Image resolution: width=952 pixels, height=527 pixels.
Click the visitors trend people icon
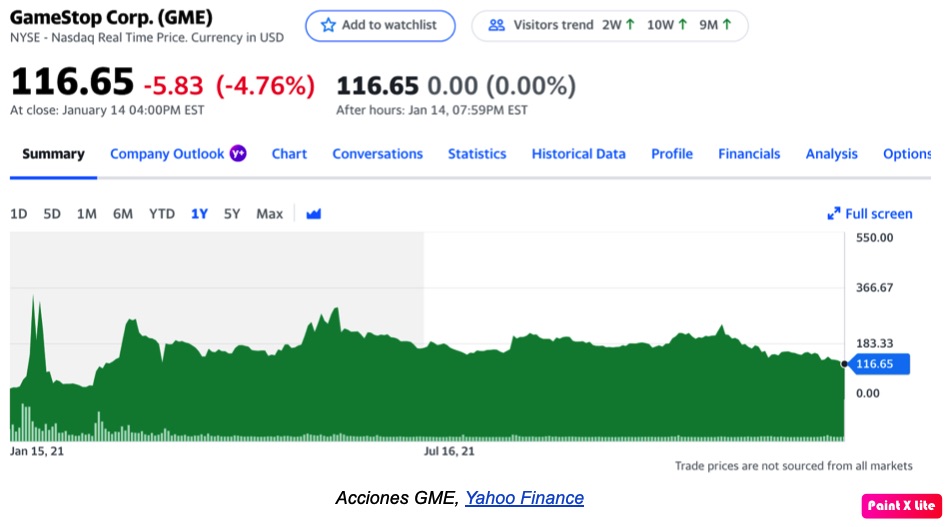pos(497,25)
